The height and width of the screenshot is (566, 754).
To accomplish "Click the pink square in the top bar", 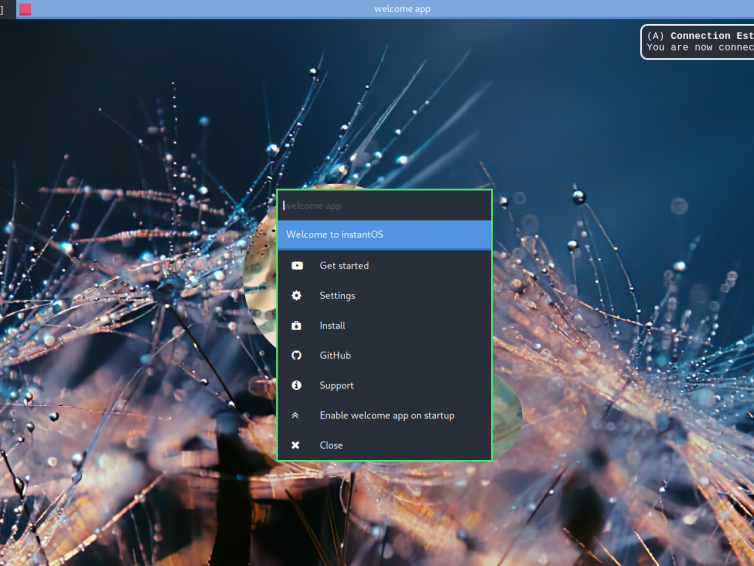I will pyautogui.click(x=25, y=9).
